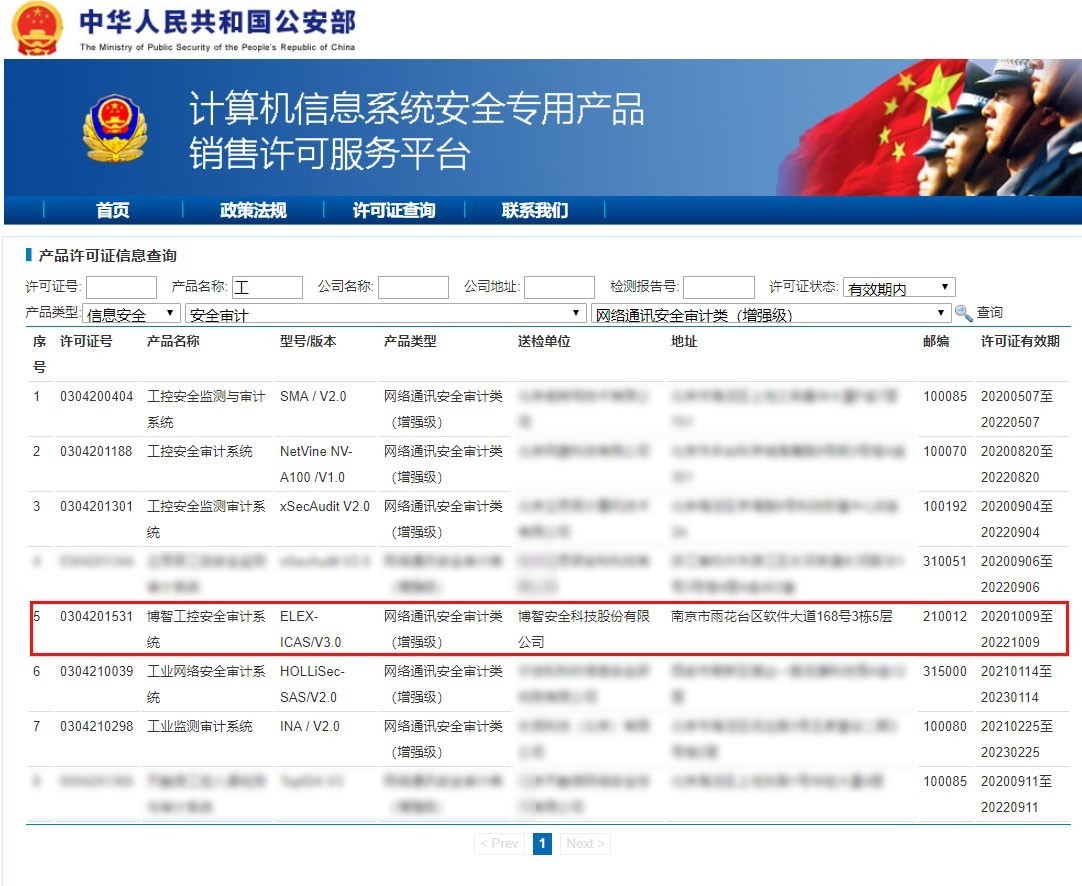The width and height of the screenshot is (1082, 886).
Task: Expand the 安全审计 category dropdown
Action: coord(385,314)
